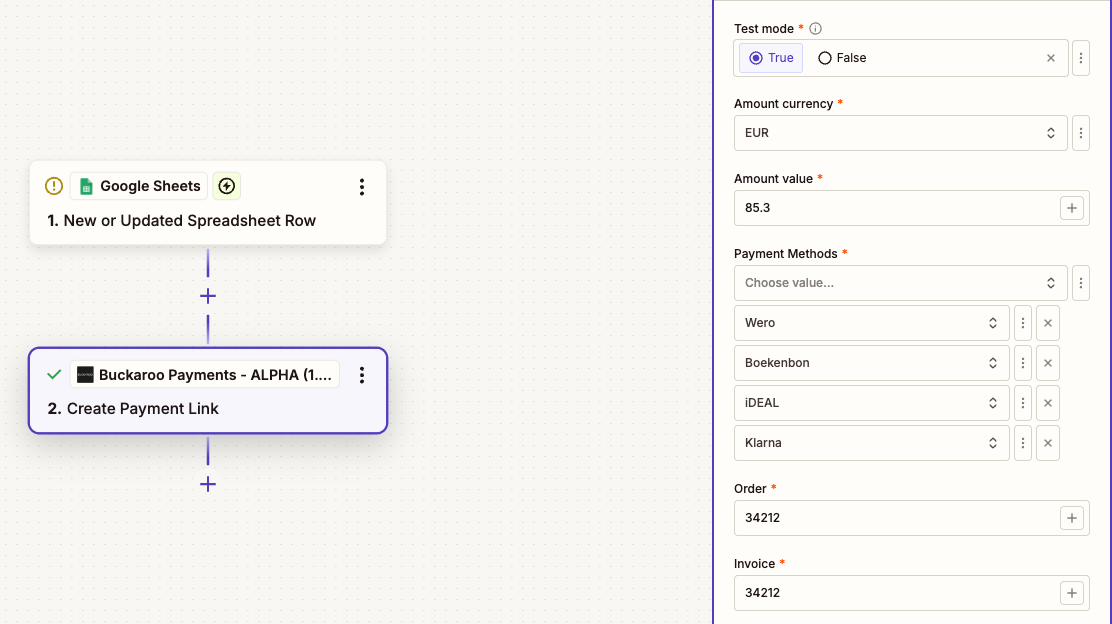Click the Google Sheets app icon
Screen dimensions: 1112x624
(x=86, y=186)
